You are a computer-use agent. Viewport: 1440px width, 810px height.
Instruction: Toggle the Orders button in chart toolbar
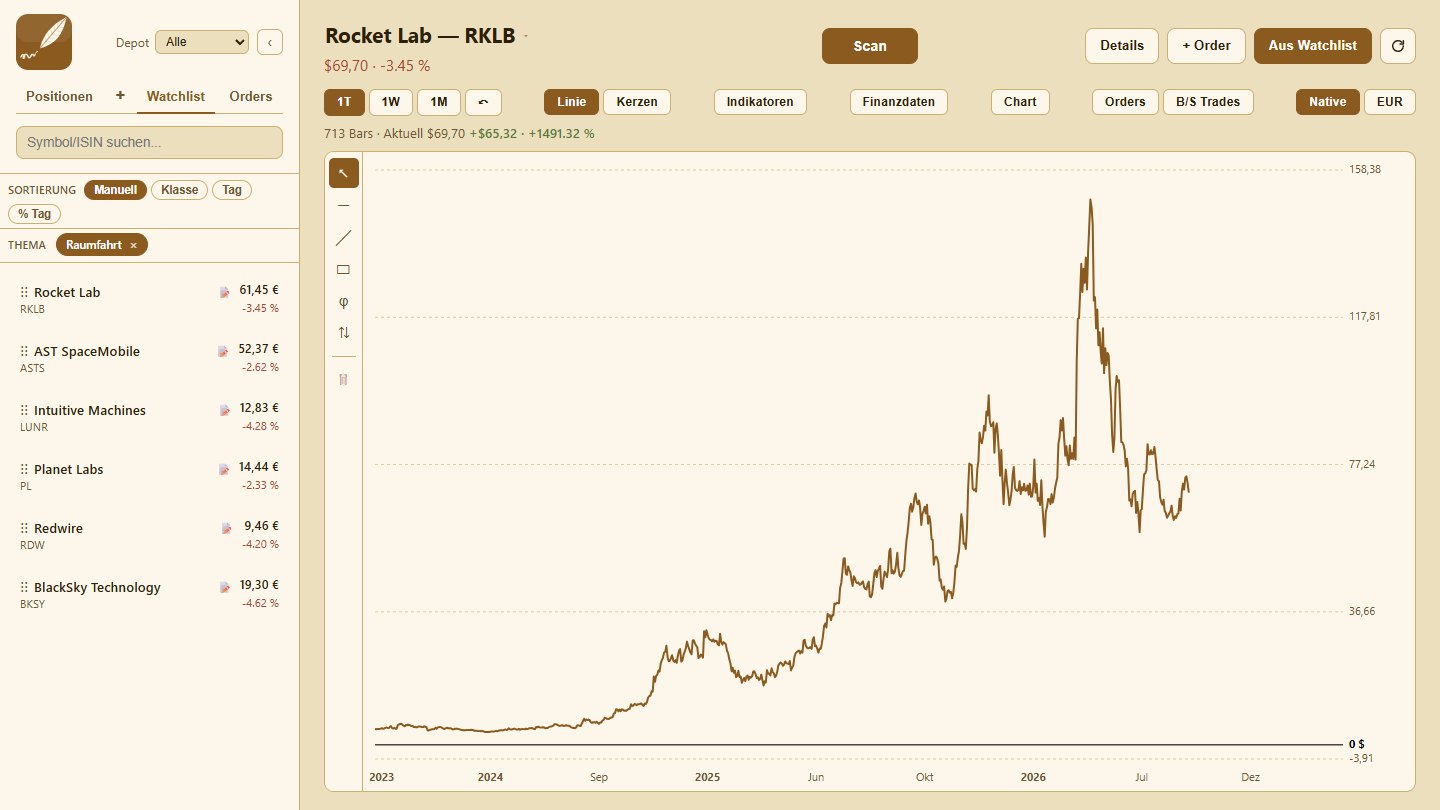1125,102
